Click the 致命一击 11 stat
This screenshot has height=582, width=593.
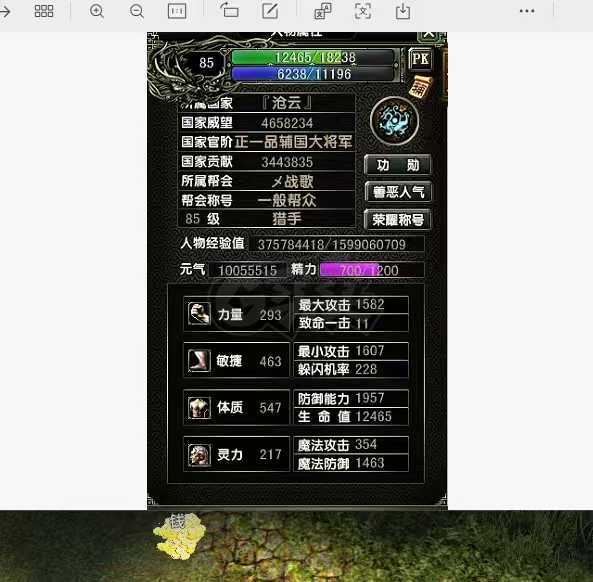pyautogui.click(x=351, y=323)
